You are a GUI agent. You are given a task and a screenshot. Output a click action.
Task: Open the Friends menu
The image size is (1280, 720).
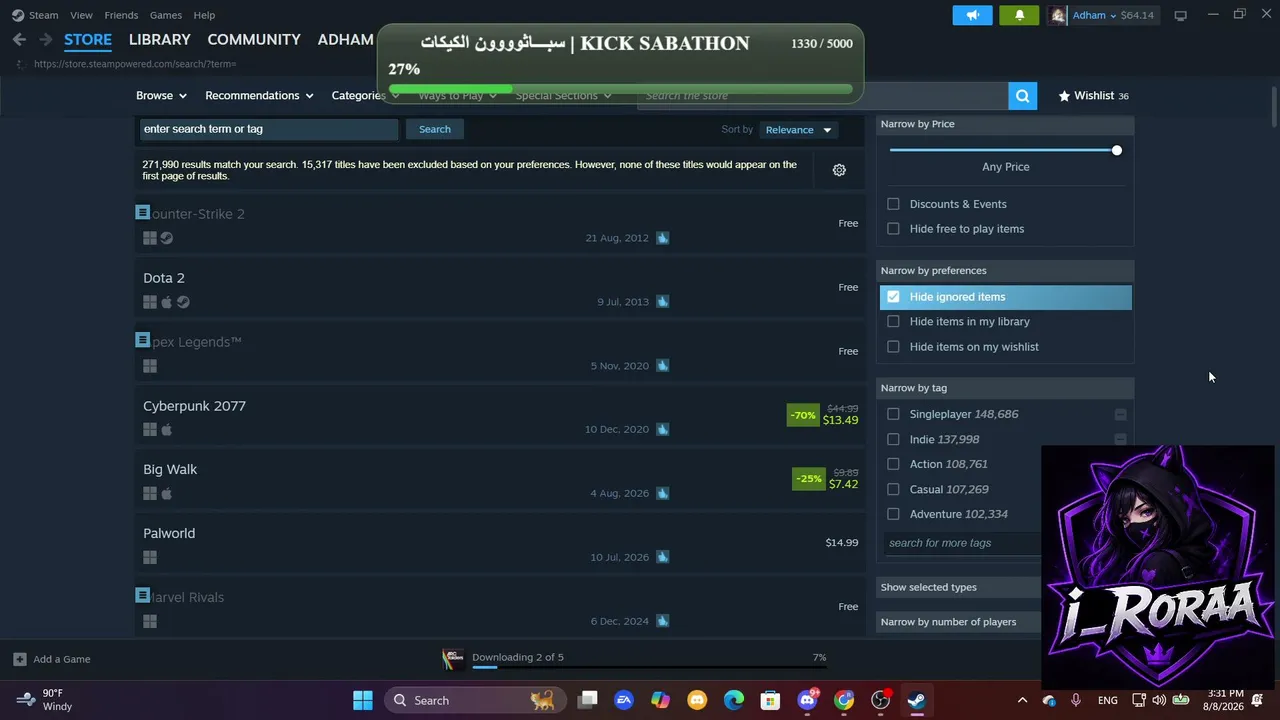tap(121, 15)
